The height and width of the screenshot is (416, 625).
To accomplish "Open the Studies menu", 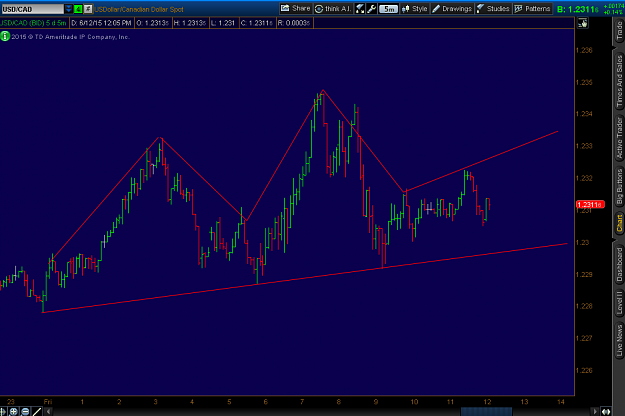I will click(x=493, y=8).
